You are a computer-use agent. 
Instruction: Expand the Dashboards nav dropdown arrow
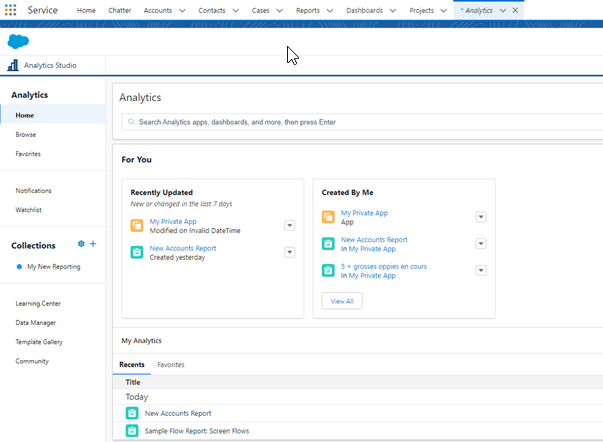coord(393,10)
